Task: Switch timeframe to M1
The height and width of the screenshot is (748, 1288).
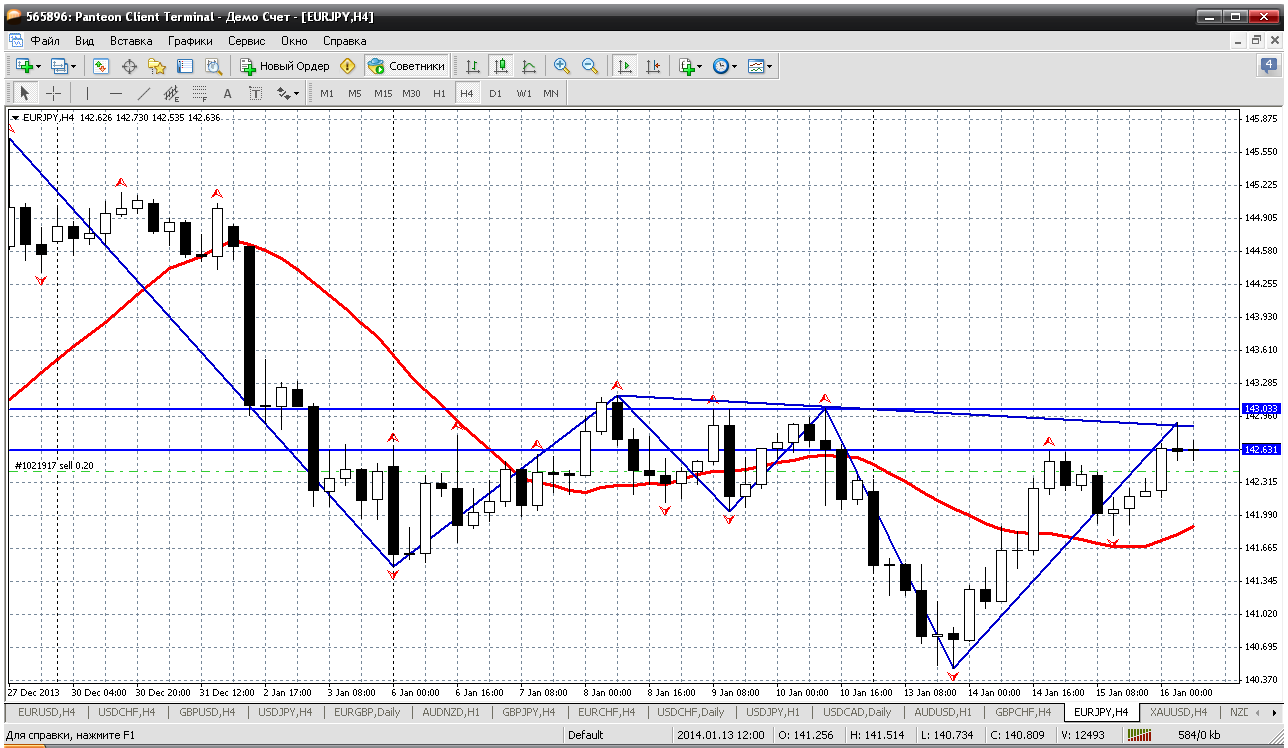Action: click(x=327, y=93)
